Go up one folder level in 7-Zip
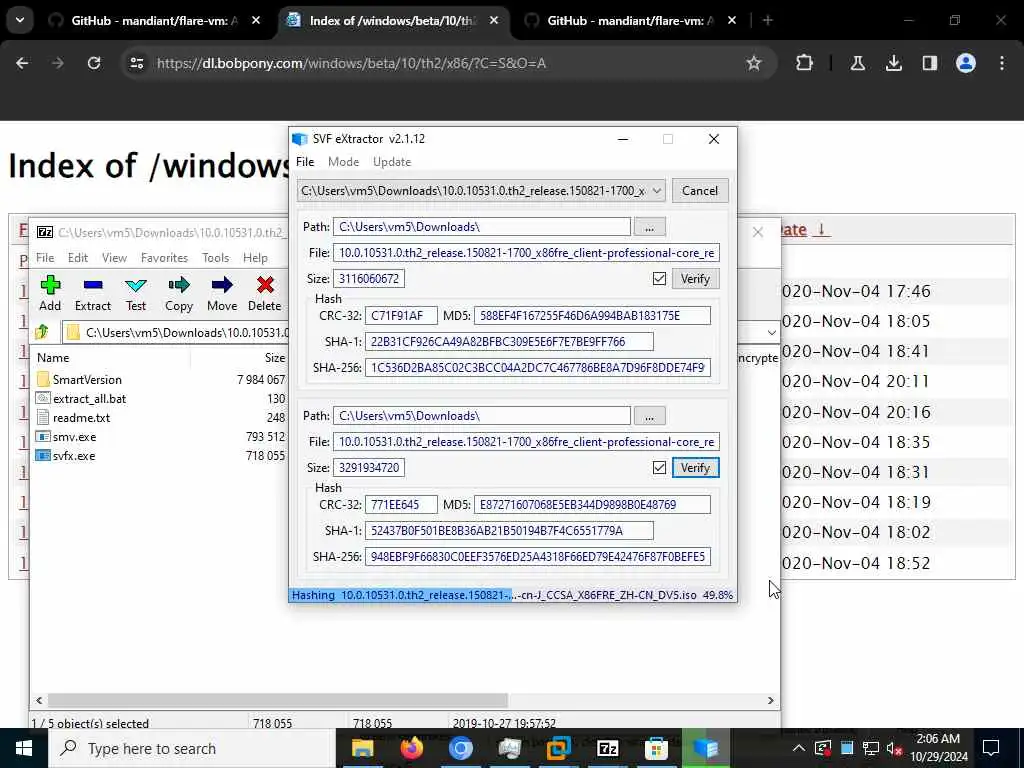The width and height of the screenshot is (1024, 768). point(42,332)
